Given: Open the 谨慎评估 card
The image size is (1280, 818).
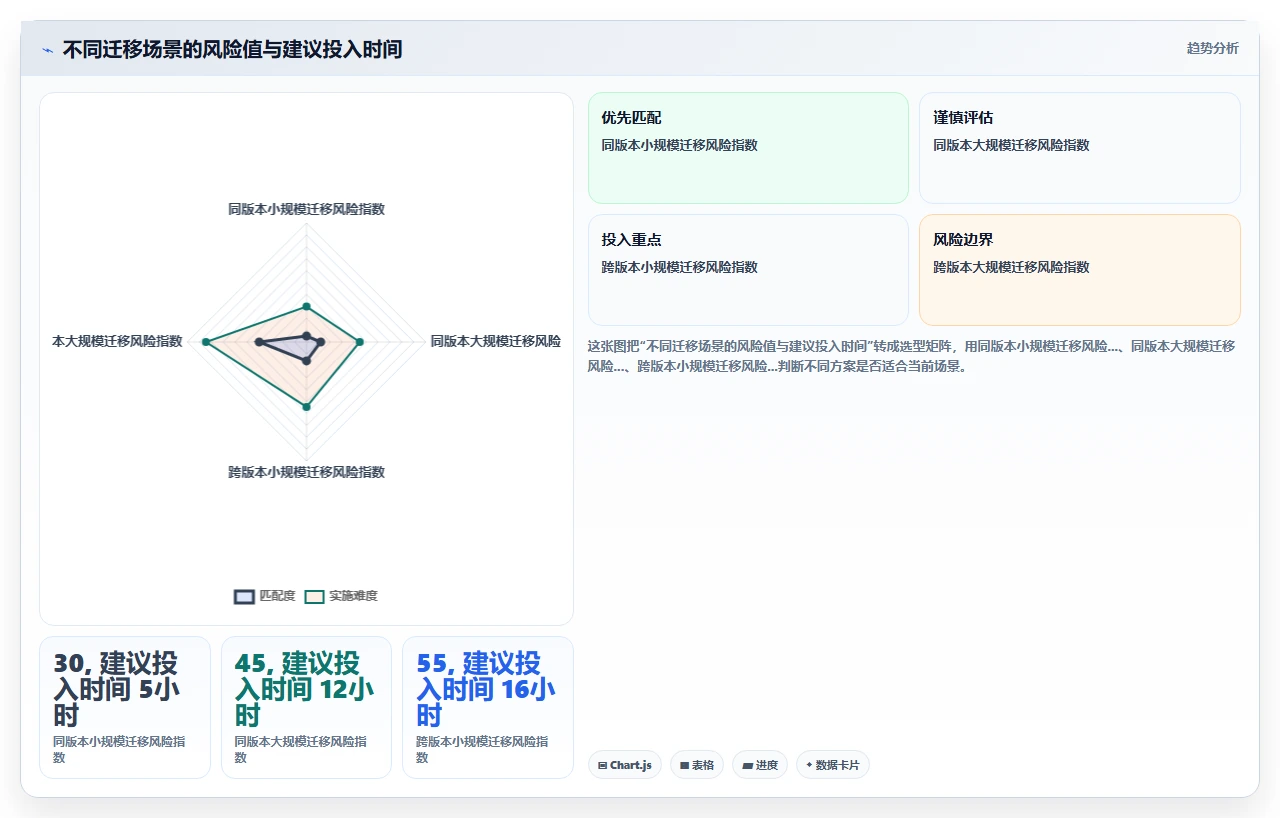Looking at the screenshot, I should pos(1080,148).
